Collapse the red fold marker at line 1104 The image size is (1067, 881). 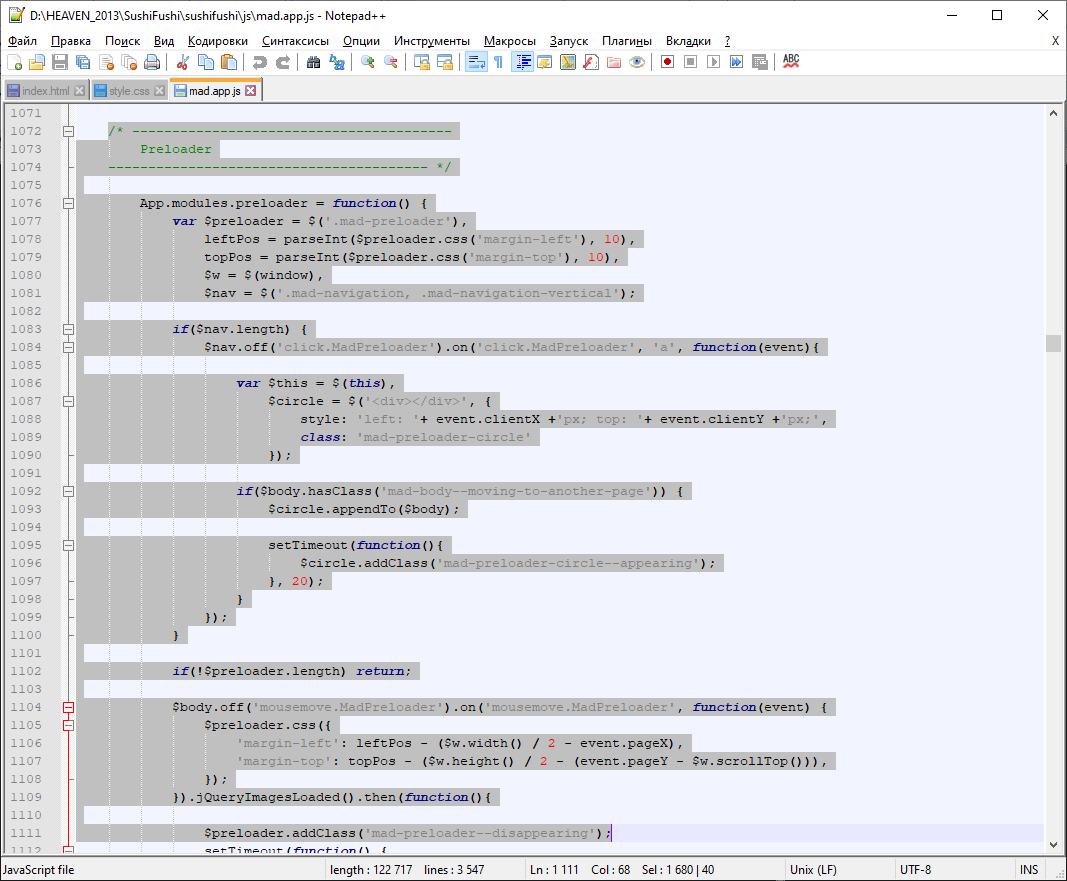[69, 707]
